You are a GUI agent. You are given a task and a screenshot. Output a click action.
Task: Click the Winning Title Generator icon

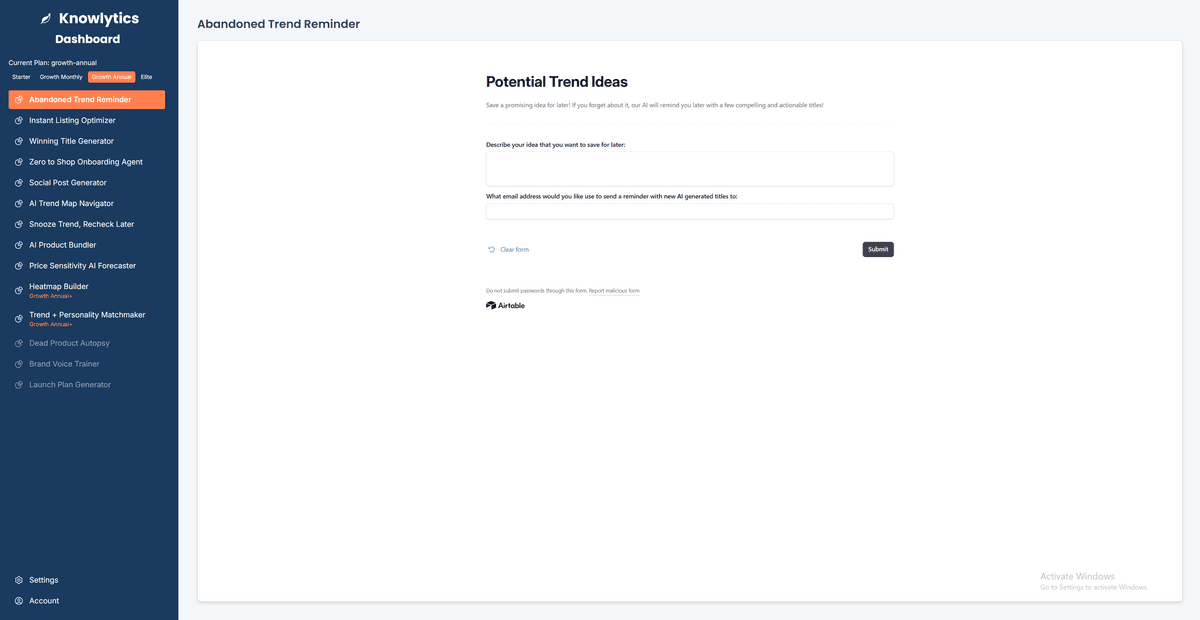(x=17, y=141)
